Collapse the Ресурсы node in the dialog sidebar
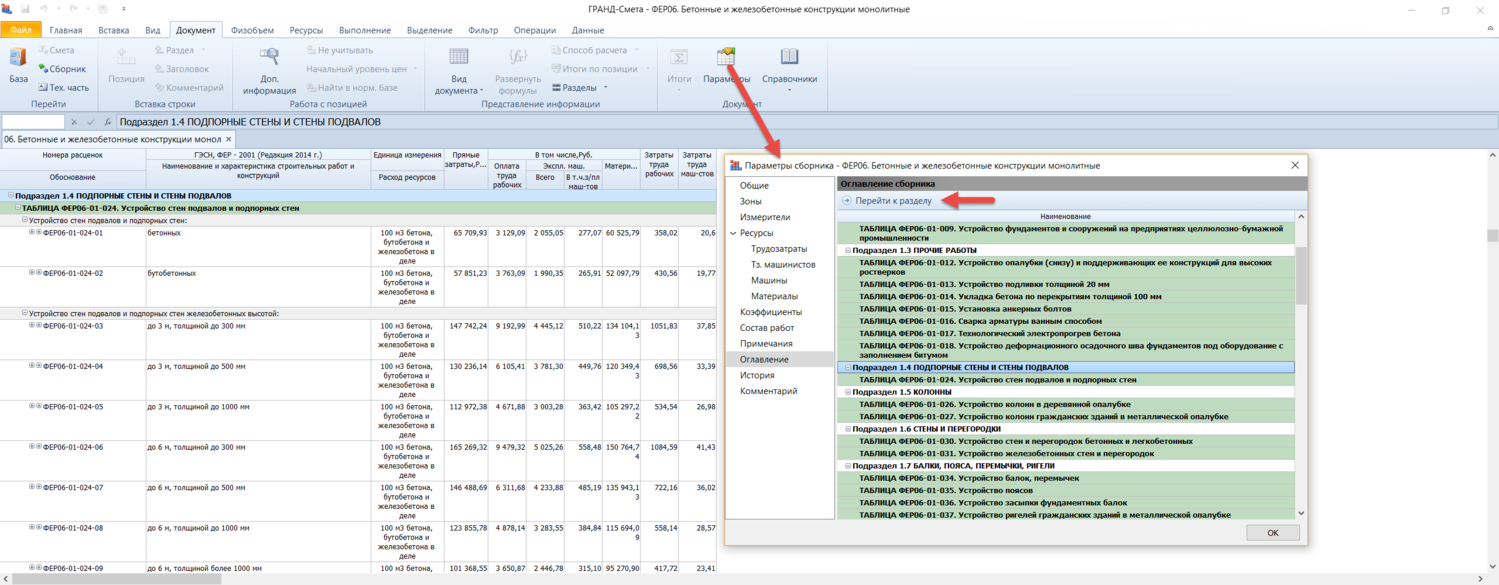The image size is (1499, 585). 733,233
